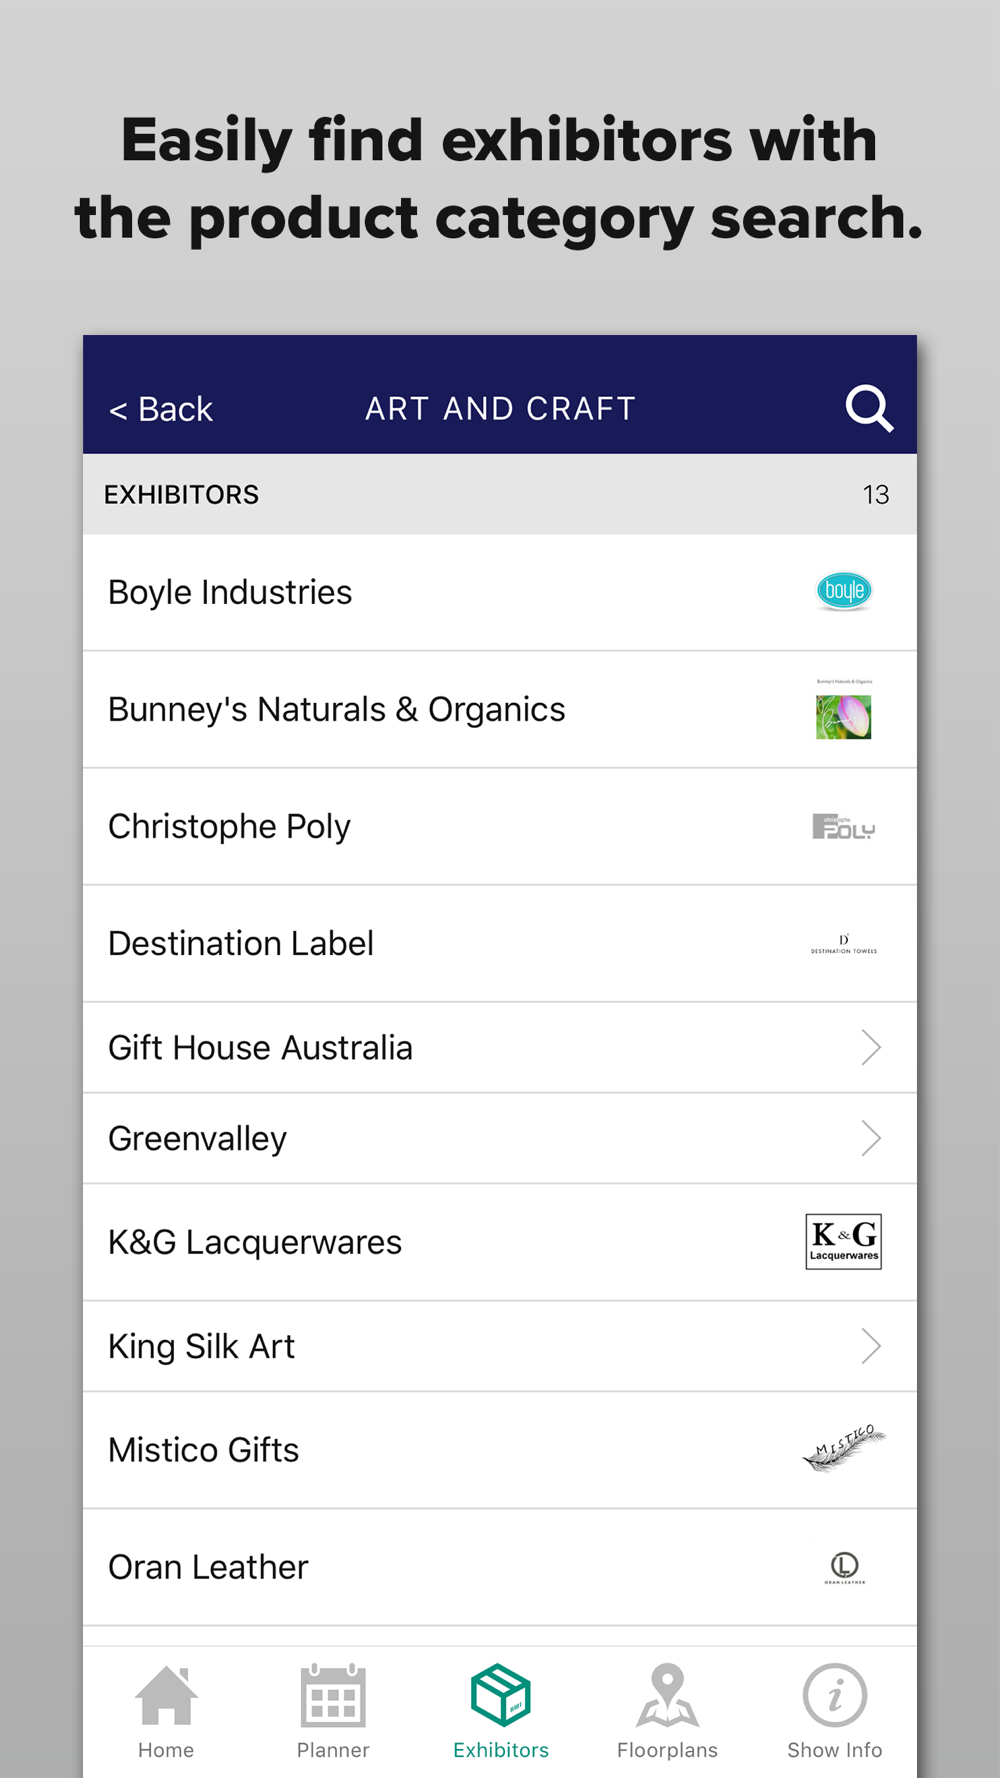Select the Exhibitors box icon

pyautogui.click(x=500, y=1696)
